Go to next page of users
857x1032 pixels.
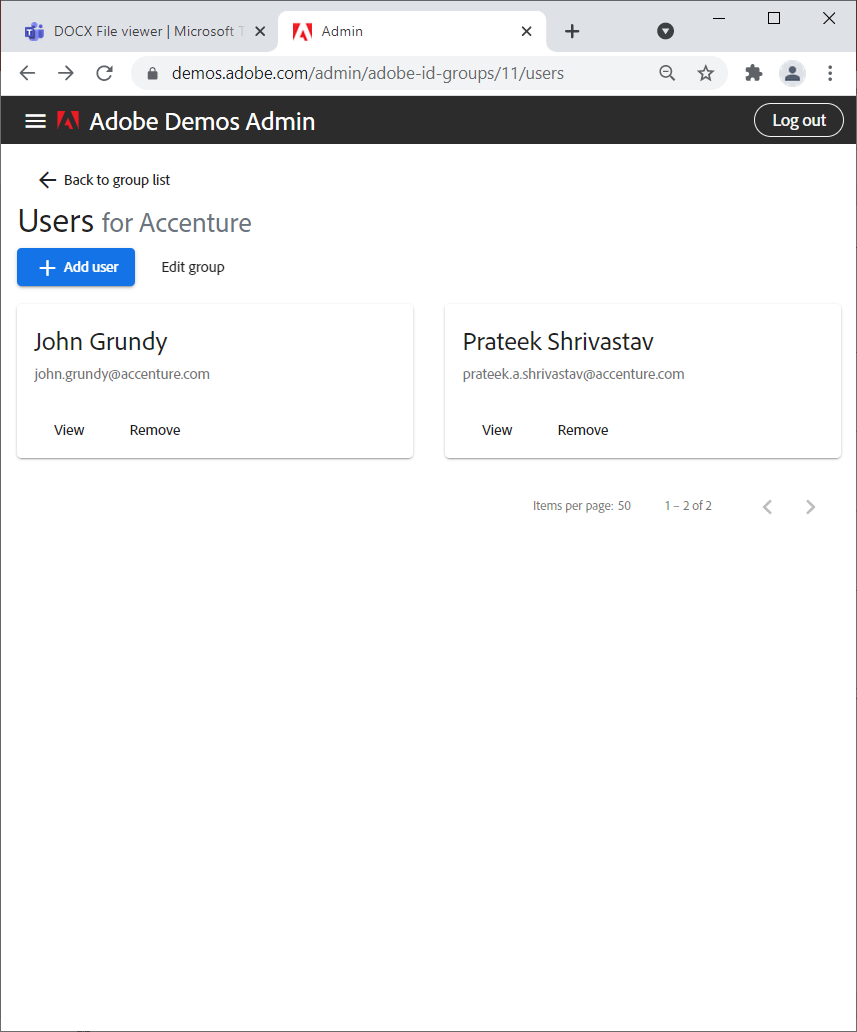coord(810,506)
